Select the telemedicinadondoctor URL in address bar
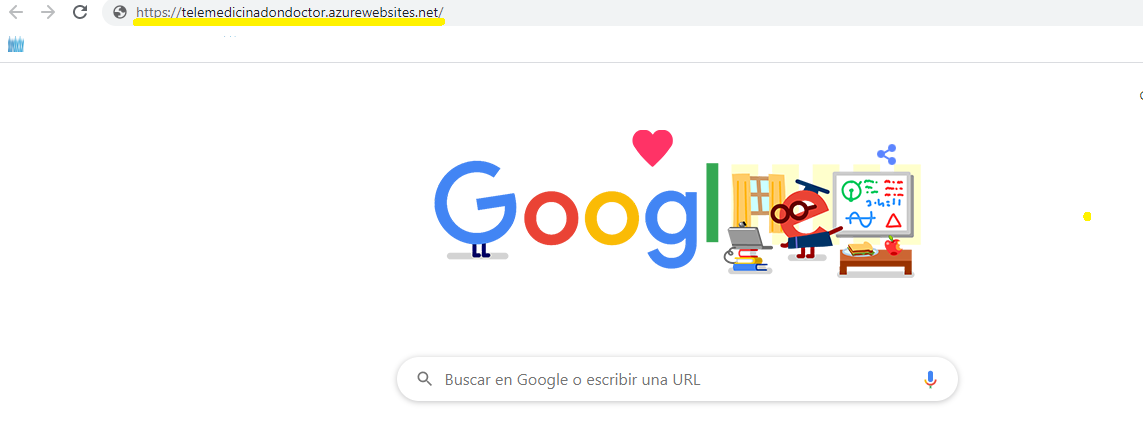The image size is (1143, 431). 289,12
